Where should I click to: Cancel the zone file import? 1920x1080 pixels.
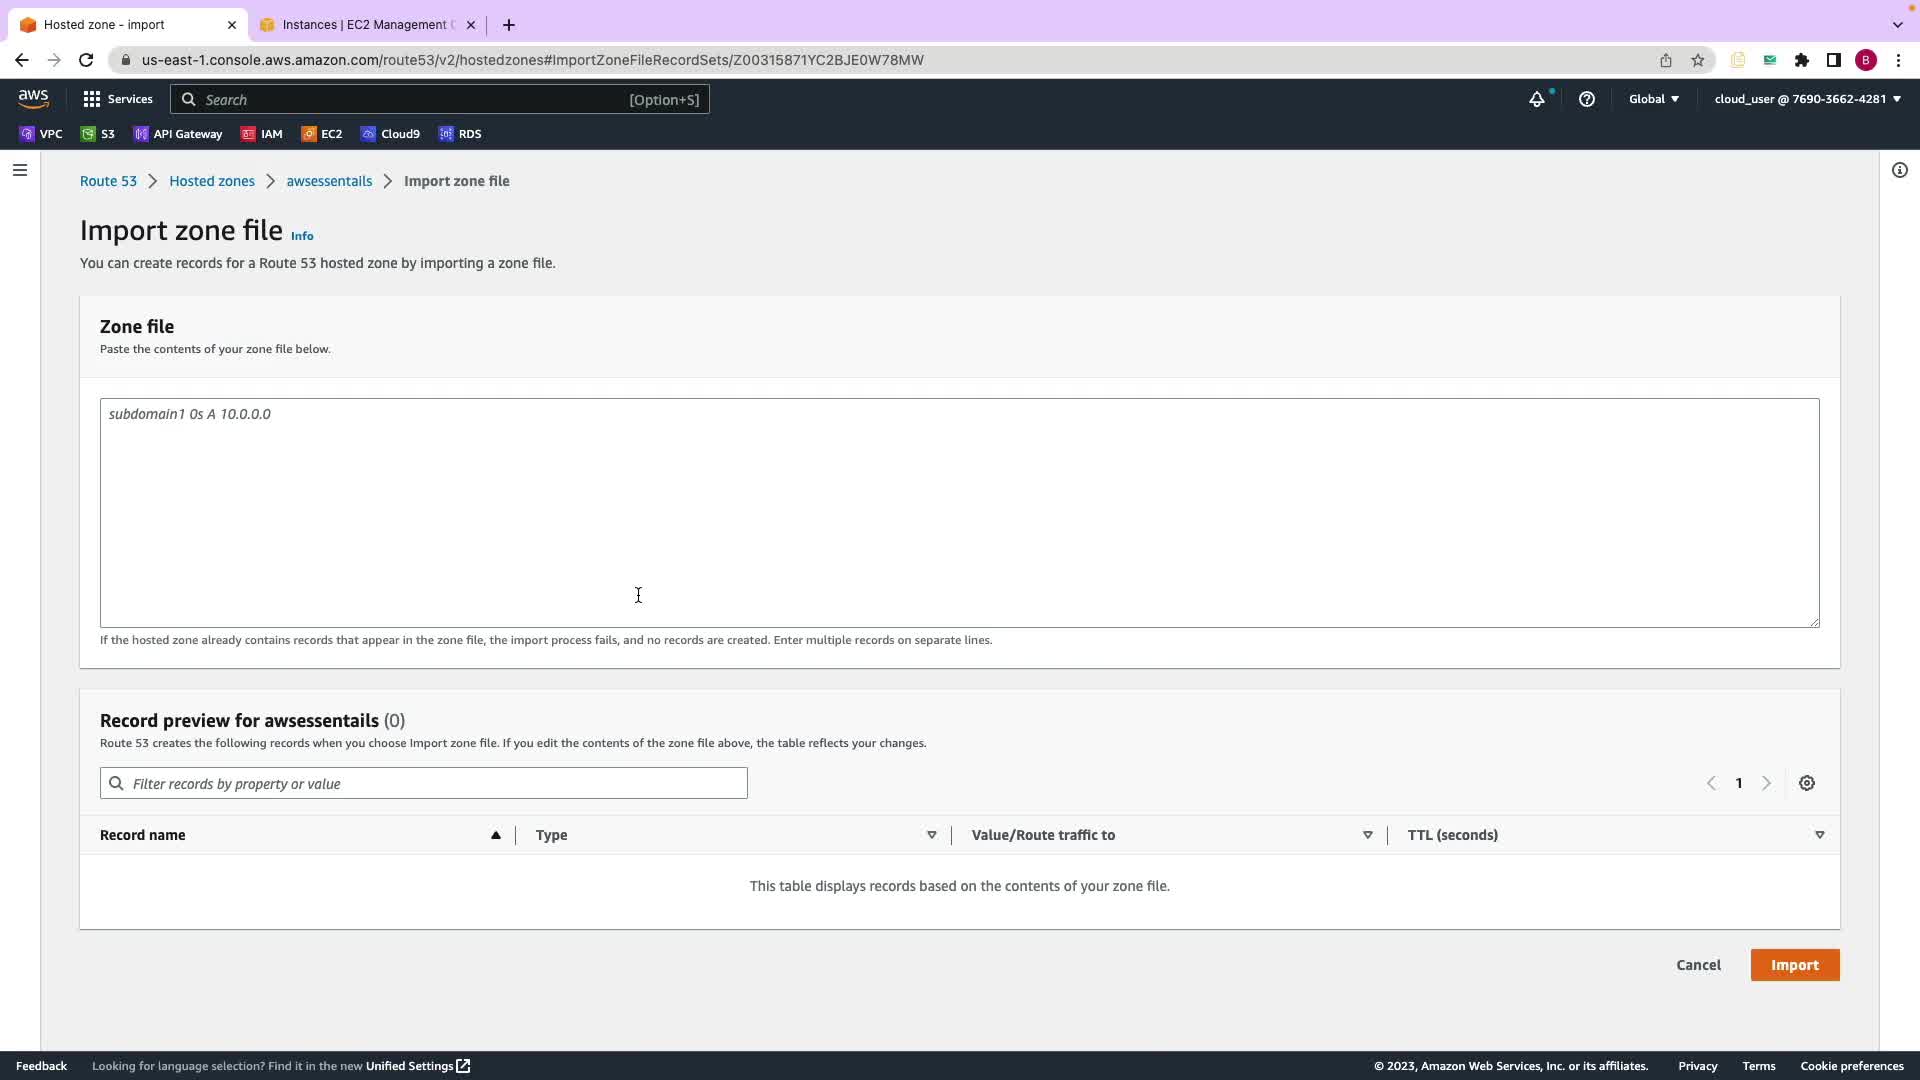coord(1698,965)
